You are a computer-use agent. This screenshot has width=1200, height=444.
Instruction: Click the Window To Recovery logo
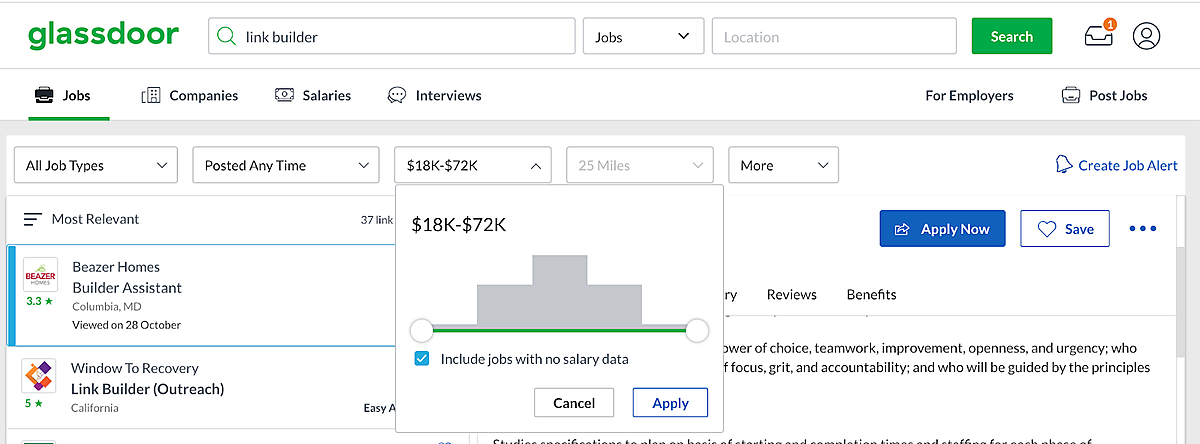(39, 376)
